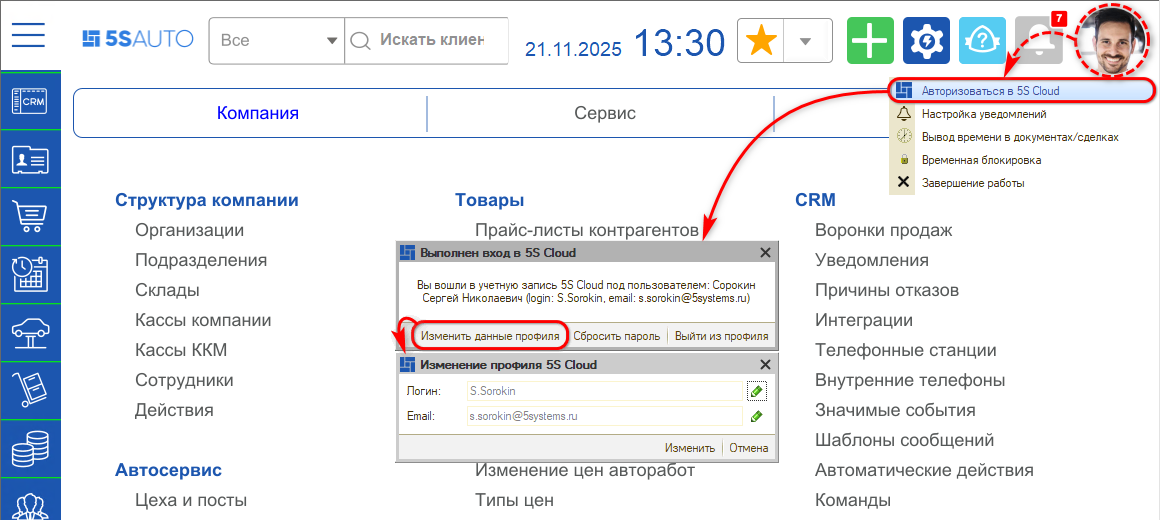This screenshot has width=1160, height=520.
Task: Open the 'Цеха и посты' link
Action: [191, 500]
